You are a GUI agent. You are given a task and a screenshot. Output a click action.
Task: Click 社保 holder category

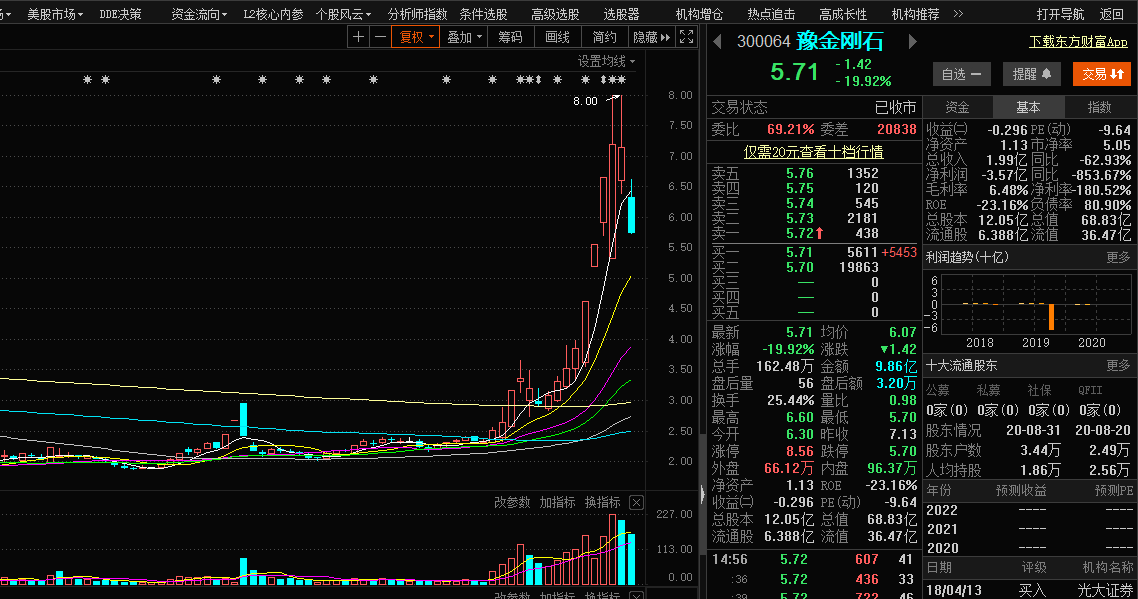1039,390
